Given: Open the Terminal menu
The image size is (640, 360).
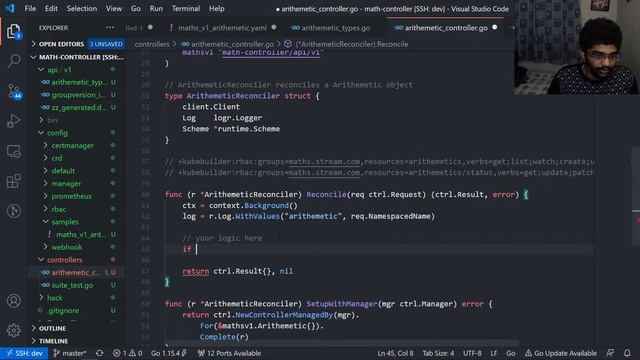Looking at the screenshot, I should [x=186, y=9].
